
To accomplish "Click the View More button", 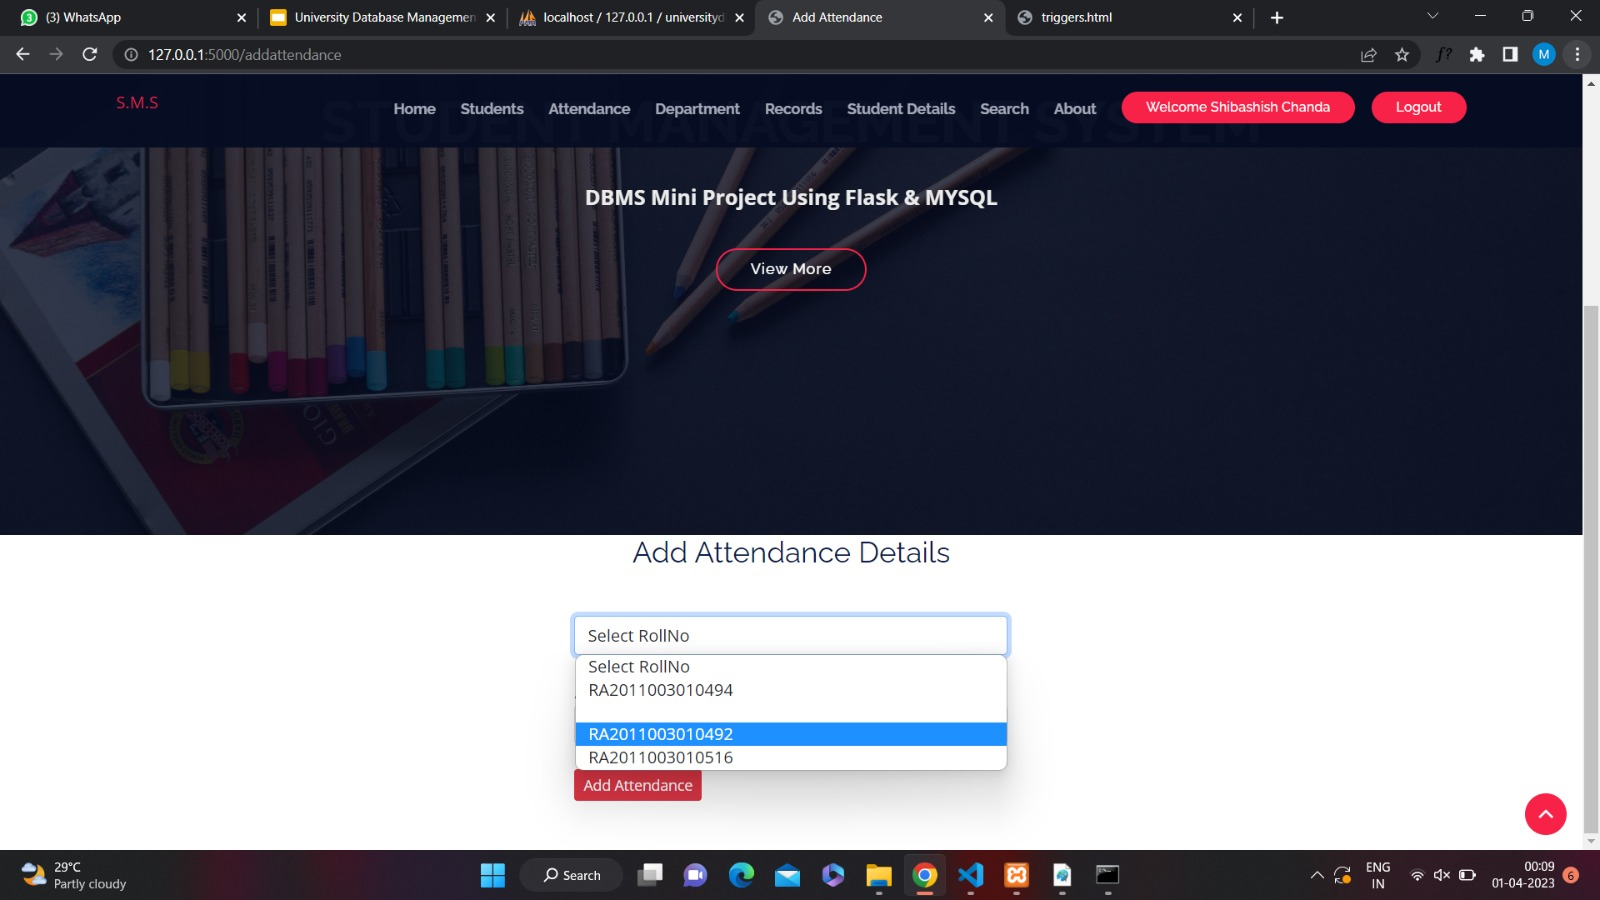I will (791, 269).
